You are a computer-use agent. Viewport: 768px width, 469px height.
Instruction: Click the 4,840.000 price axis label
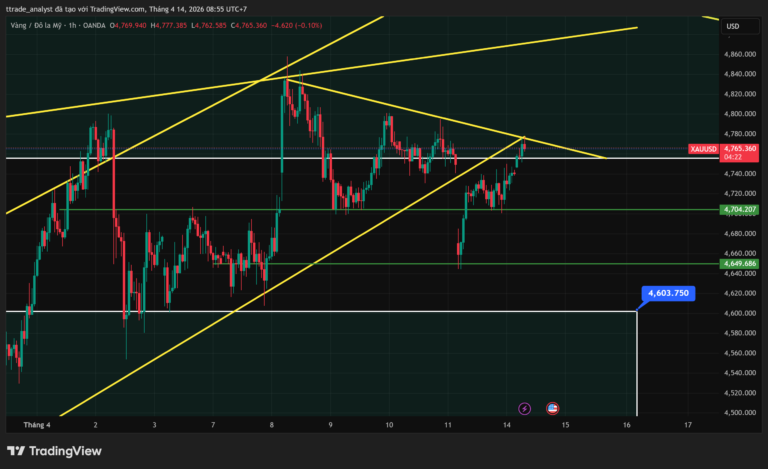point(740,74)
